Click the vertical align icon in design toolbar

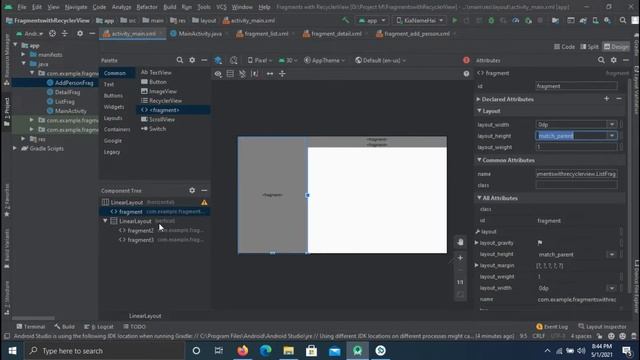[x=282, y=74]
